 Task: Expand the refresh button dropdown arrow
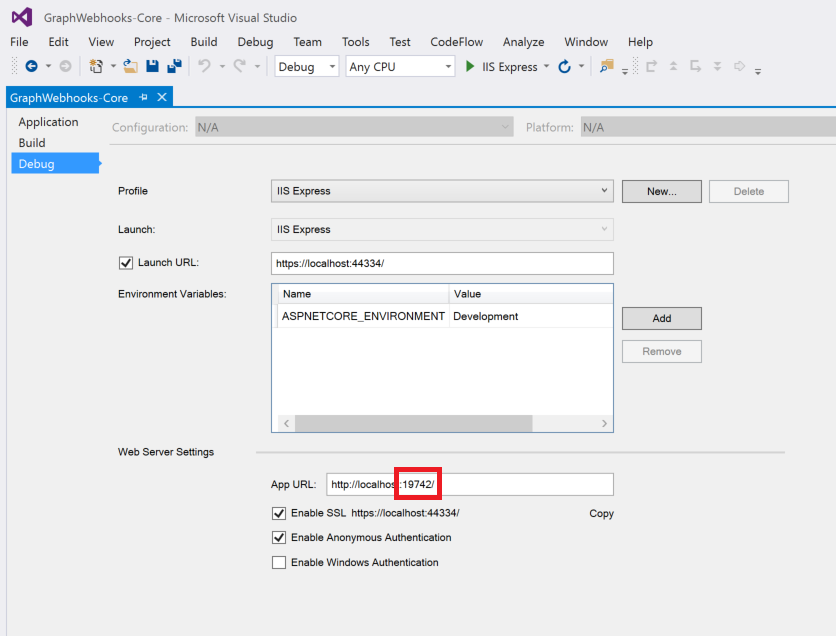[x=582, y=66]
